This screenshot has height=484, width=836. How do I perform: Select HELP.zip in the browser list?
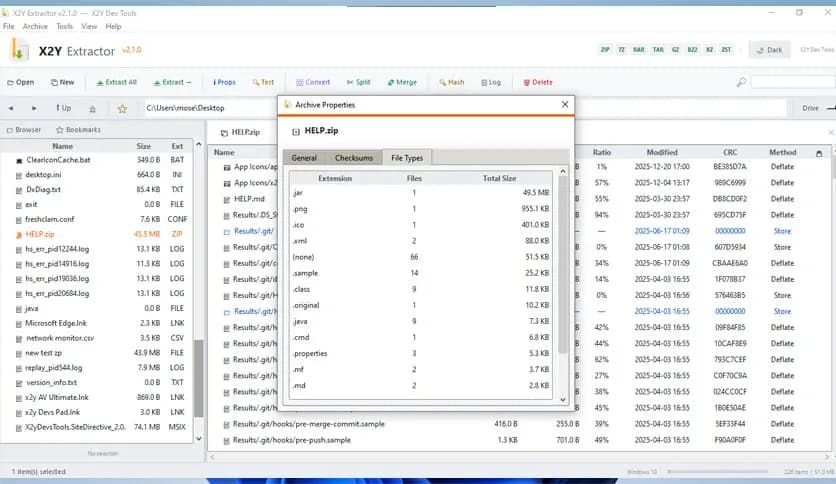pos(99,234)
